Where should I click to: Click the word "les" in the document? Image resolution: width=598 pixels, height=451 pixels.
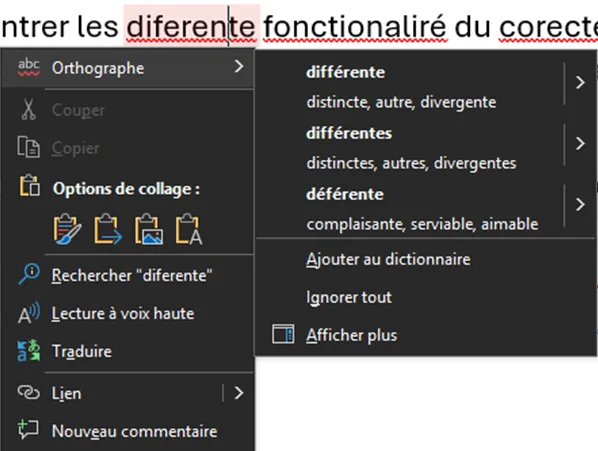click(98, 27)
